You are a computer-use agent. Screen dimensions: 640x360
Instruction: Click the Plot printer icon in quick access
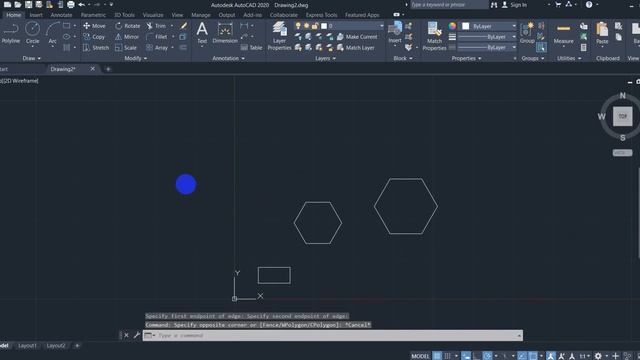point(71,4)
